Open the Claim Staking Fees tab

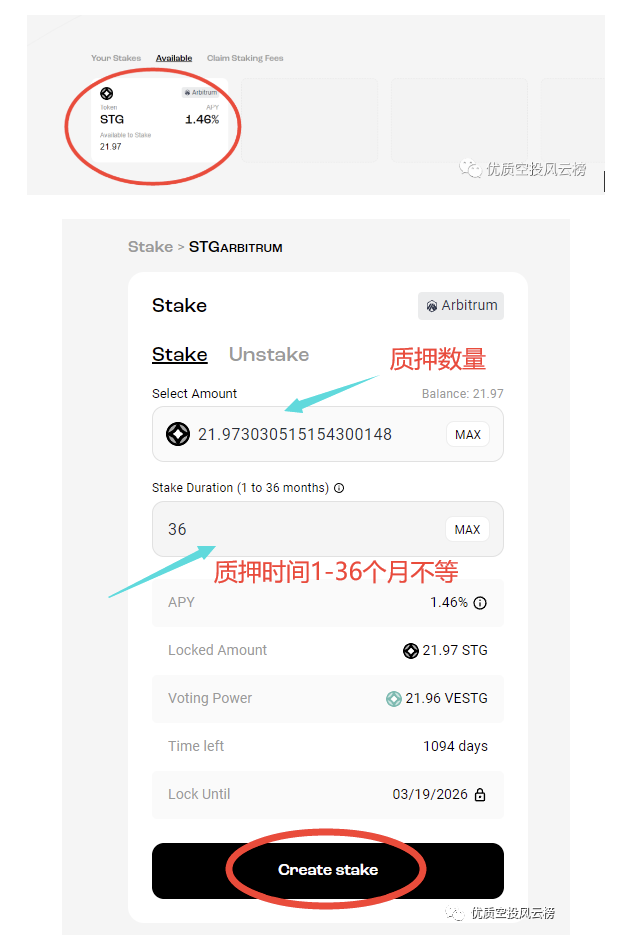[x=245, y=58]
